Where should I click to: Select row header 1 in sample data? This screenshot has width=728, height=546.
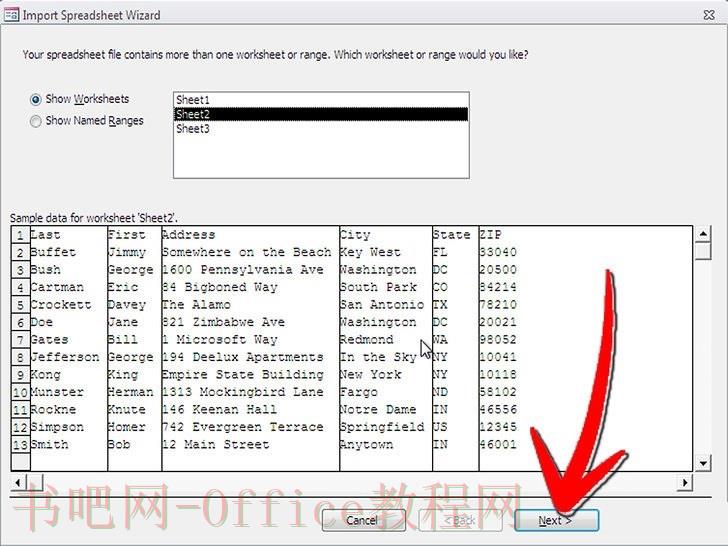pos(20,235)
